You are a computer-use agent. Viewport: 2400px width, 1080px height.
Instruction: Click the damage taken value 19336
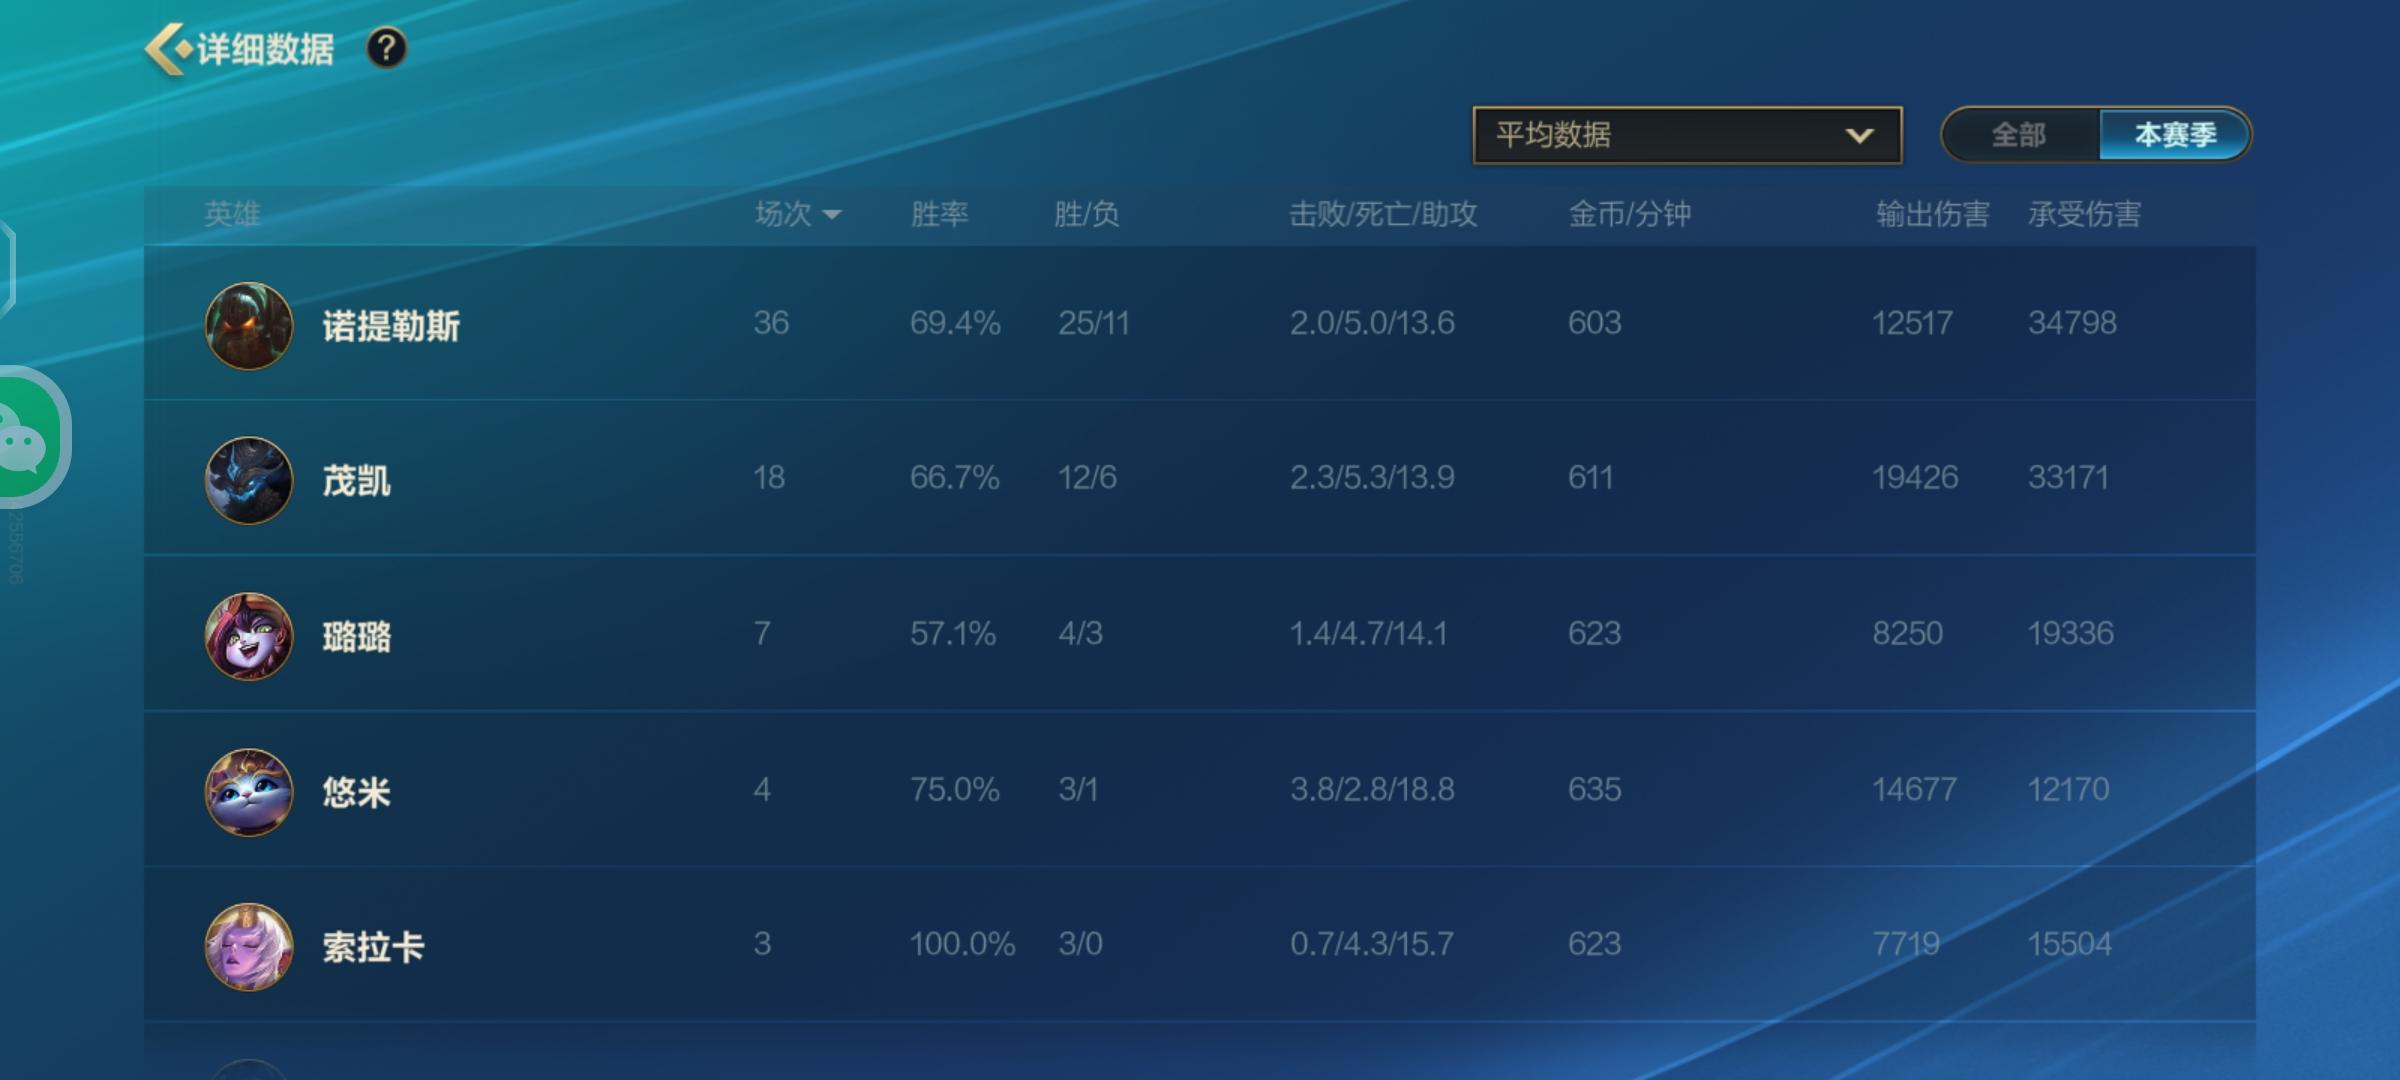tap(2070, 633)
